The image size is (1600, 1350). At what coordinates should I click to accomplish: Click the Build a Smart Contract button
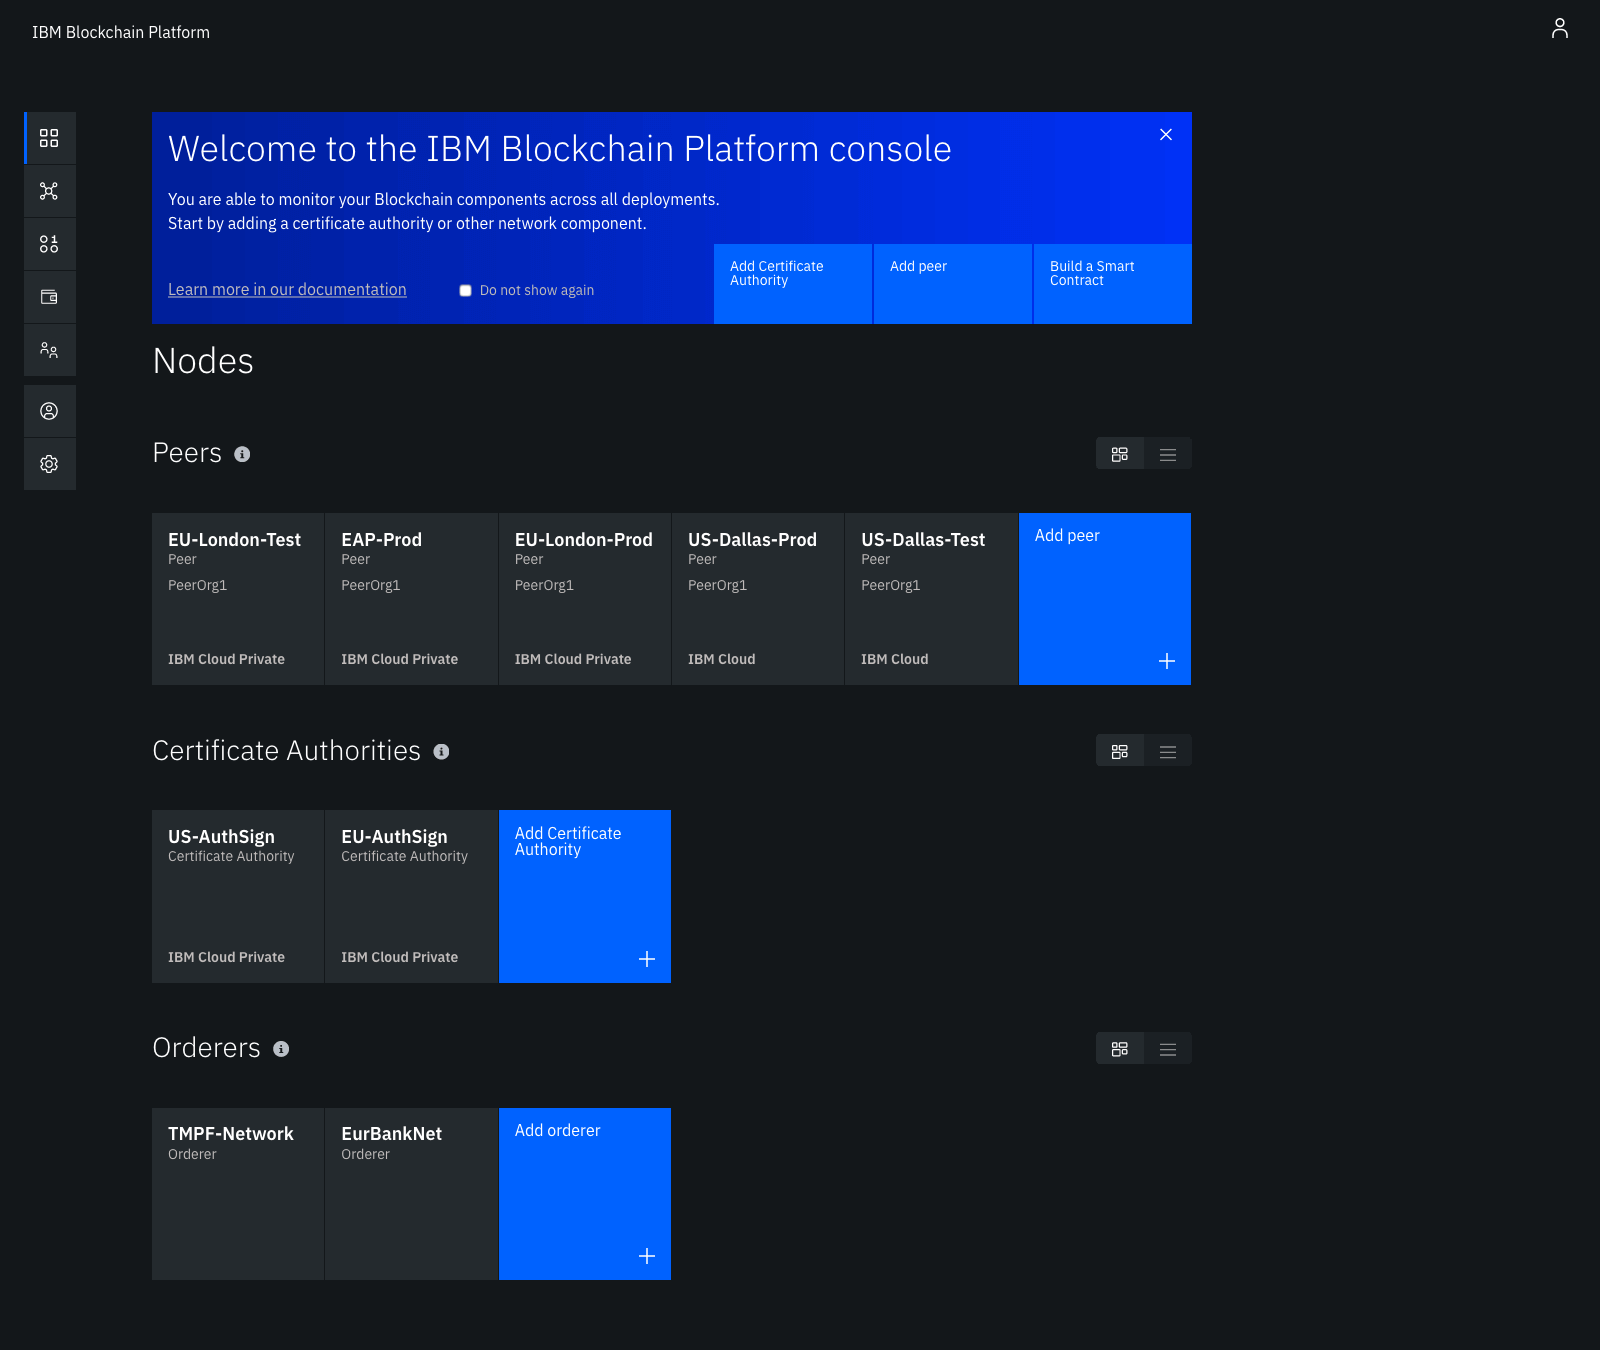tap(1111, 283)
